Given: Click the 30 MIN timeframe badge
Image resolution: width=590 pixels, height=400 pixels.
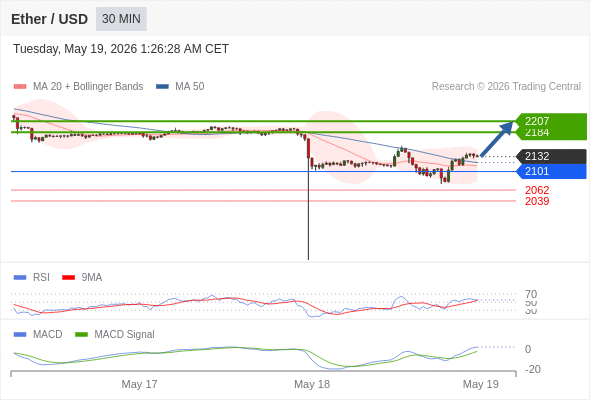Looking at the screenshot, I should tap(121, 19).
